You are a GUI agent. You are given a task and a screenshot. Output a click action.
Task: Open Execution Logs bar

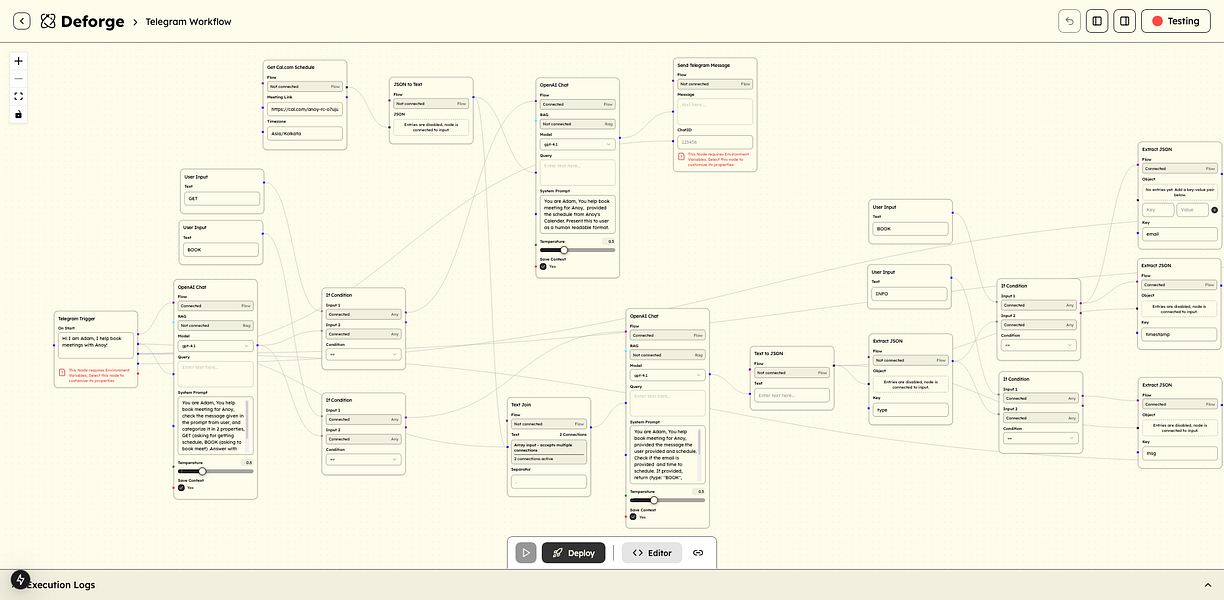(x=612, y=584)
